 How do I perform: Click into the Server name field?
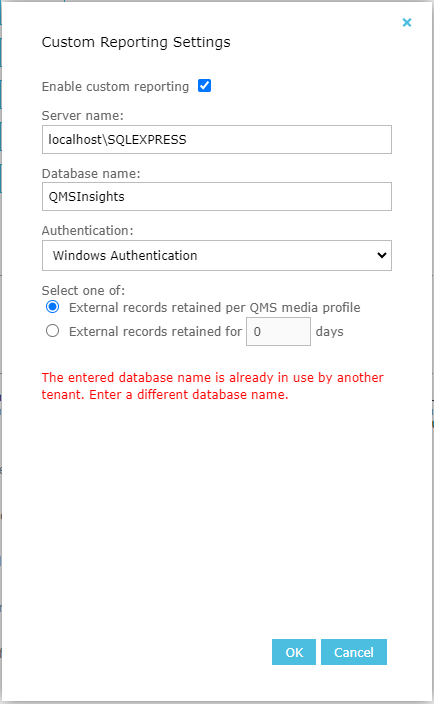[217, 140]
